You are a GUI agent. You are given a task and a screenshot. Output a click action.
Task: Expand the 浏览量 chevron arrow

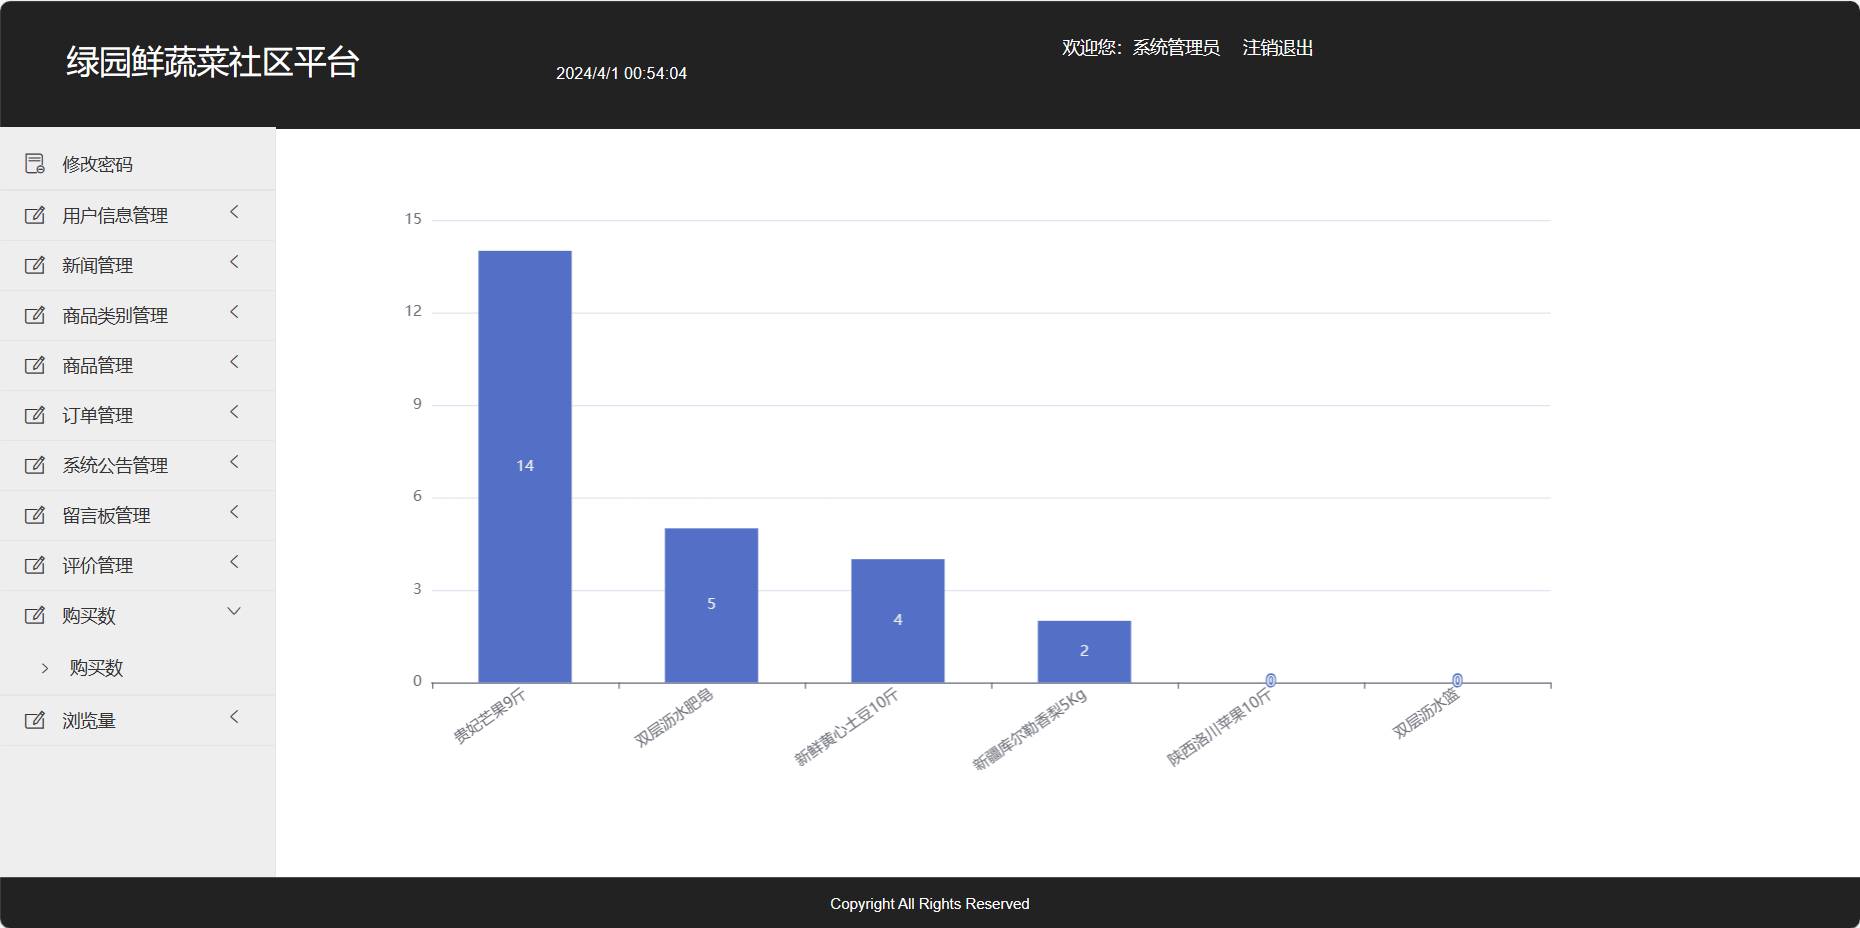pyautogui.click(x=234, y=717)
